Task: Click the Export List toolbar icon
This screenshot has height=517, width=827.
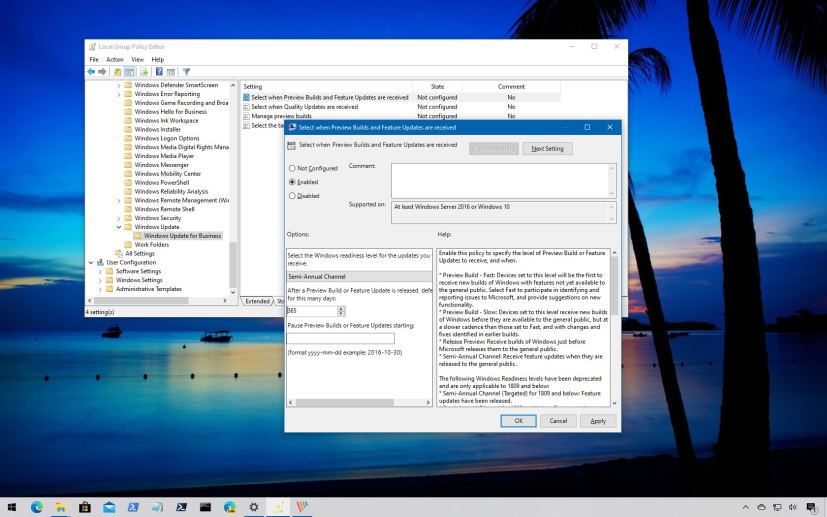Action: point(143,72)
